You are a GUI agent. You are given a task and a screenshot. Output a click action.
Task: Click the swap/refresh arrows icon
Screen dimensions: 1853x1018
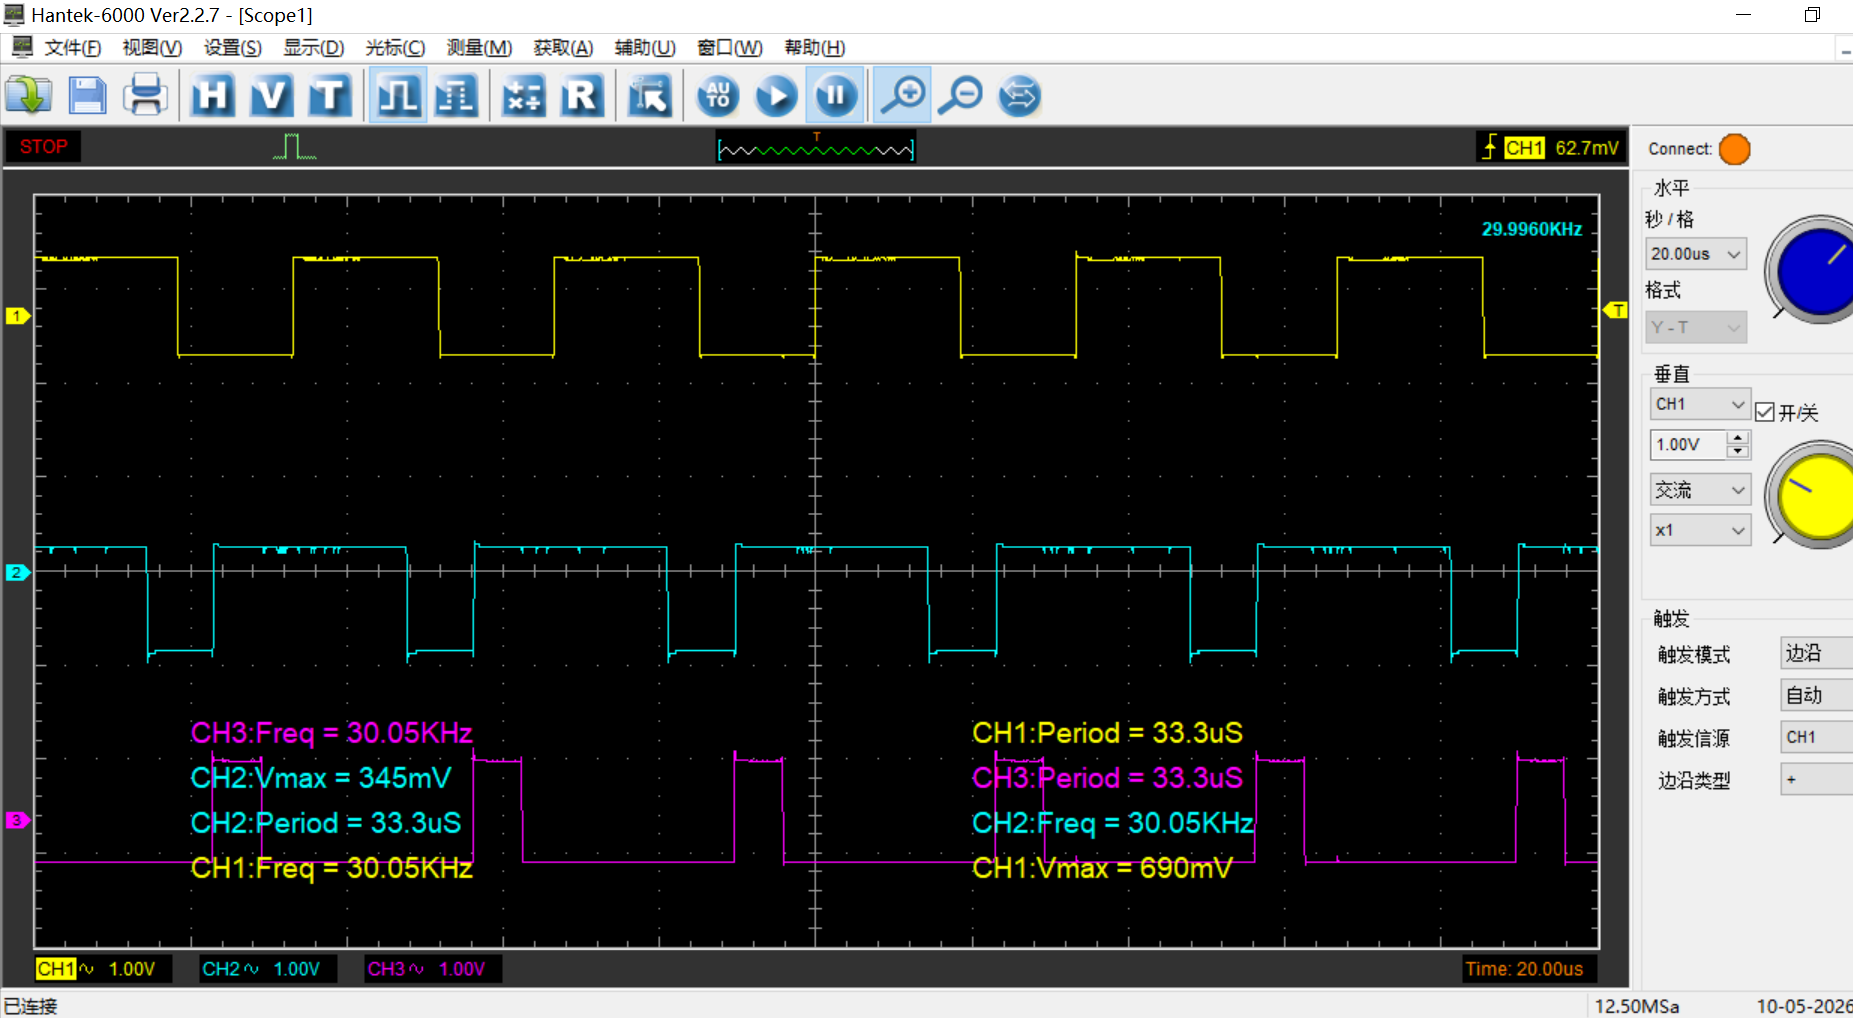(x=1019, y=95)
